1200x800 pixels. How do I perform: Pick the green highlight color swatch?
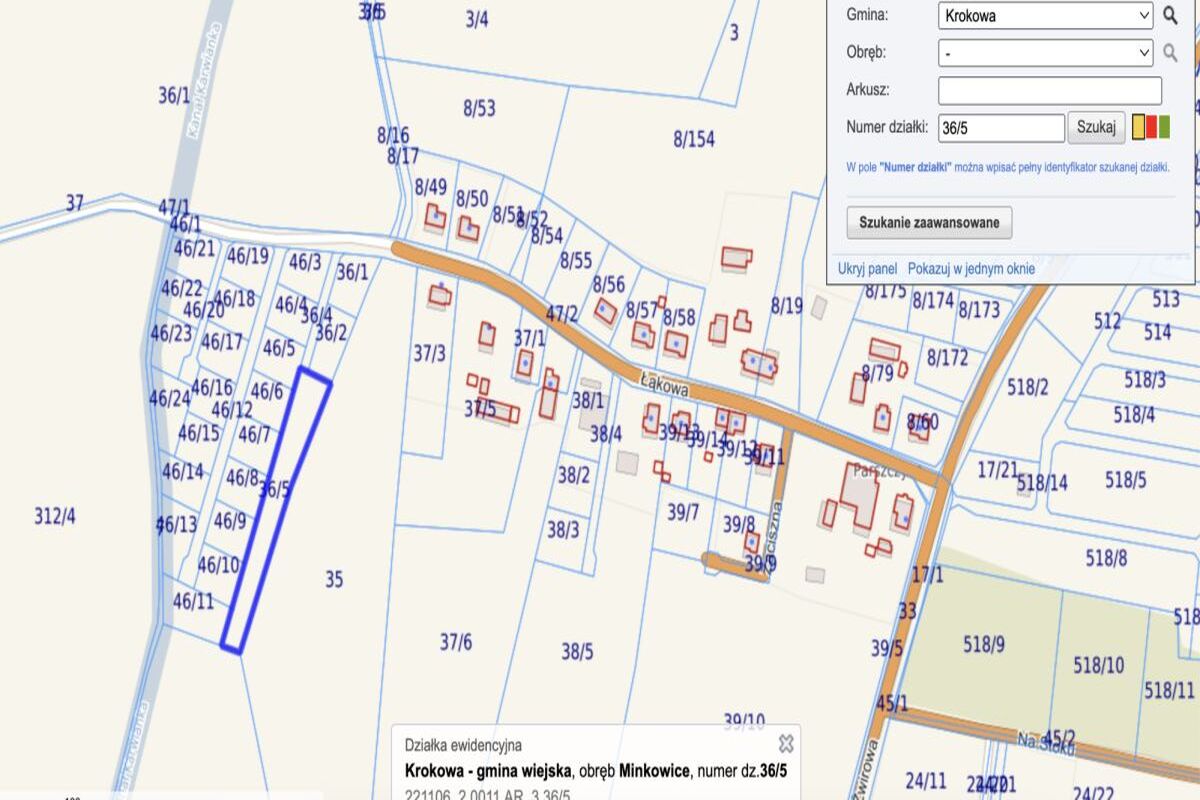pos(1164,127)
